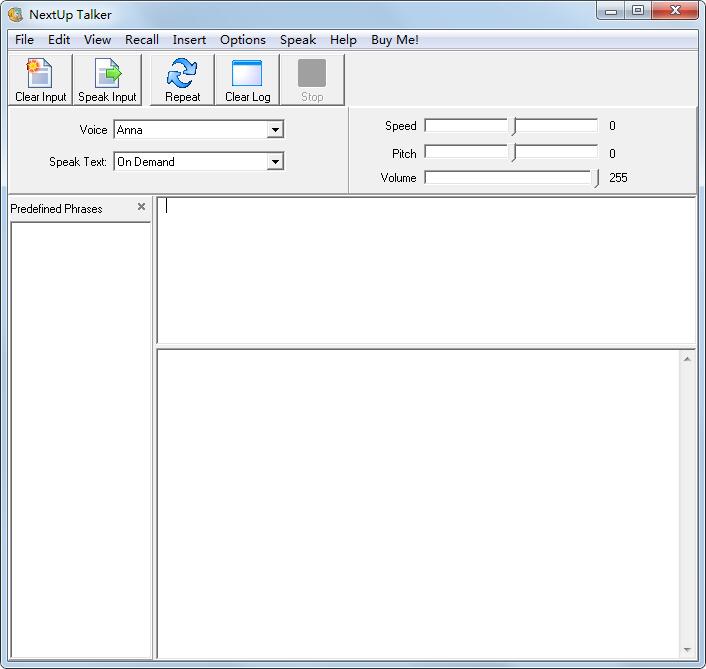The height and width of the screenshot is (669, 706).
Task: Click the Volume slider thumb
Action: (596, 178)
